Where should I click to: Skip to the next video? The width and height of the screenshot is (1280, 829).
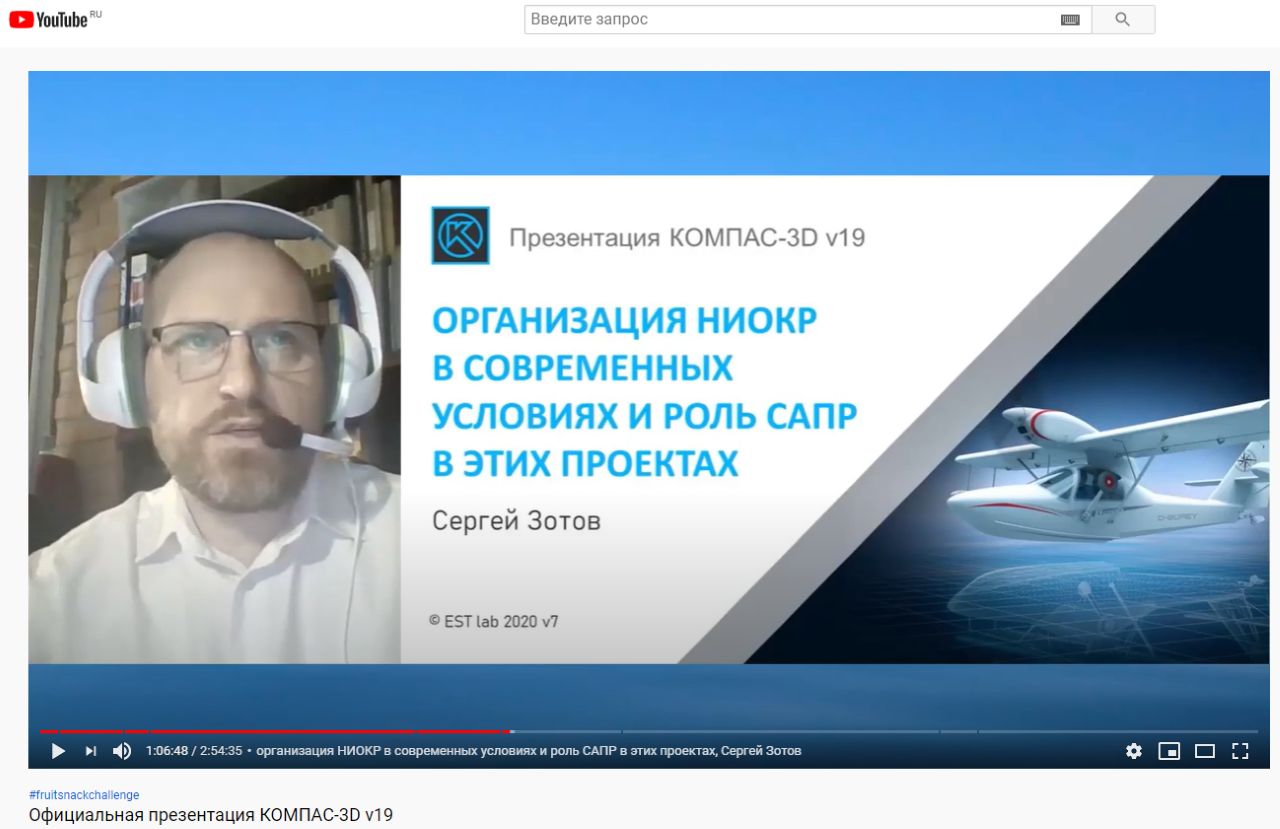click(x=91, y=751)
